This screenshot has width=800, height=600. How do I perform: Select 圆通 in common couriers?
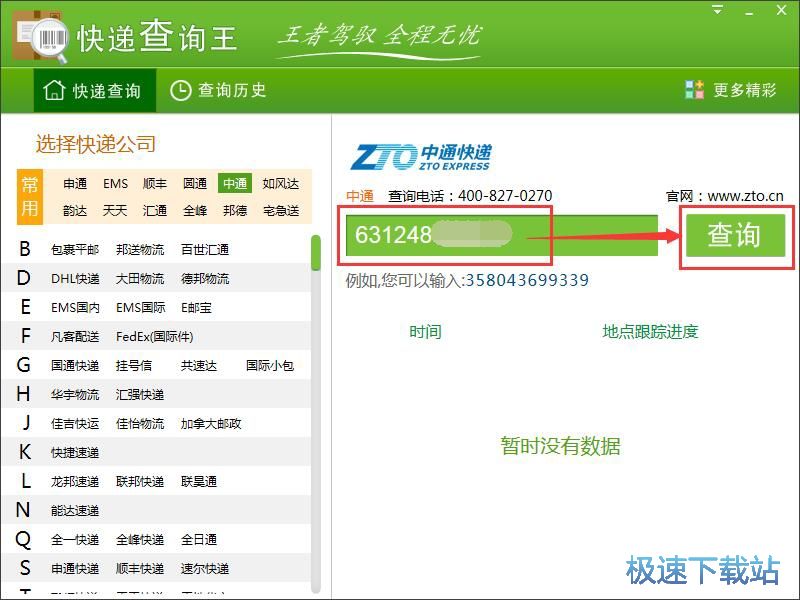195,184
